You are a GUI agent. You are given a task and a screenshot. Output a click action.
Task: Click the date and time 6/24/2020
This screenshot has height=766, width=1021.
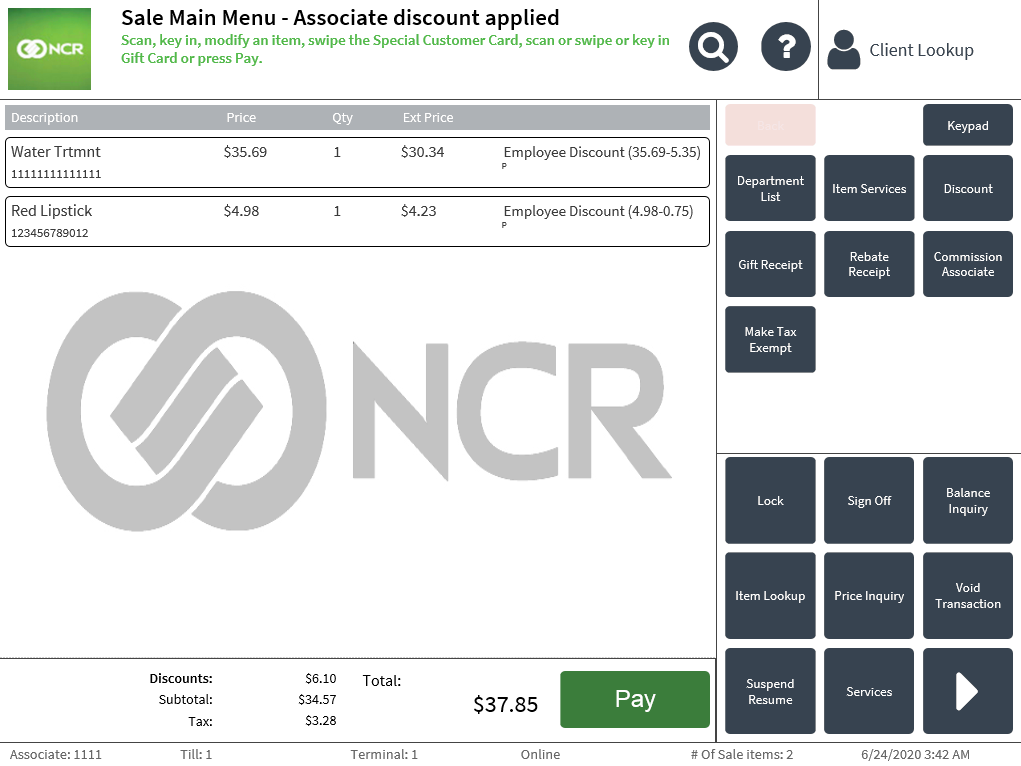[x=915, y=754]
